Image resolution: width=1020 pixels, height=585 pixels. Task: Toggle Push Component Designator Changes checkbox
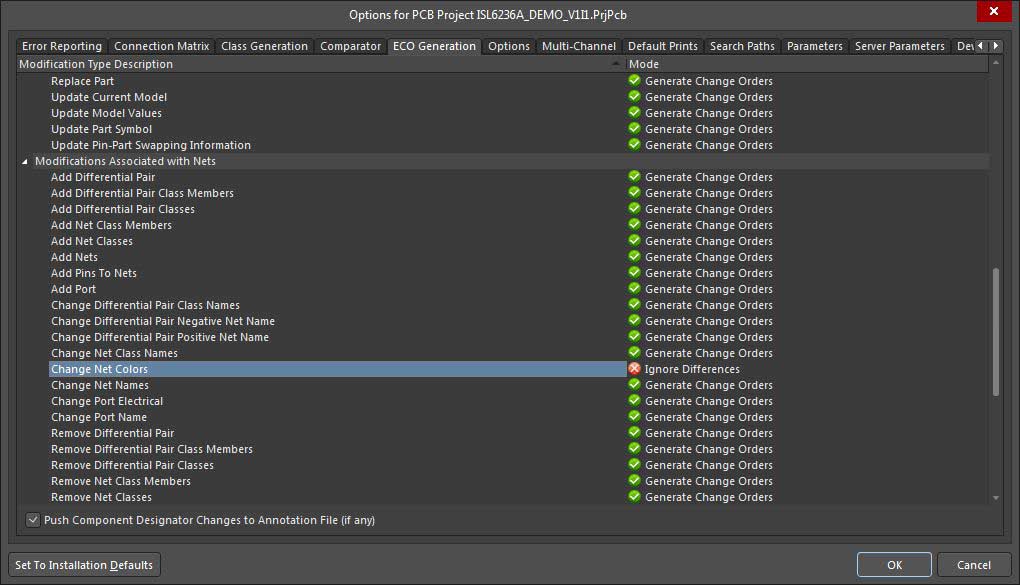pyautogui.click(x=33, y=520)
